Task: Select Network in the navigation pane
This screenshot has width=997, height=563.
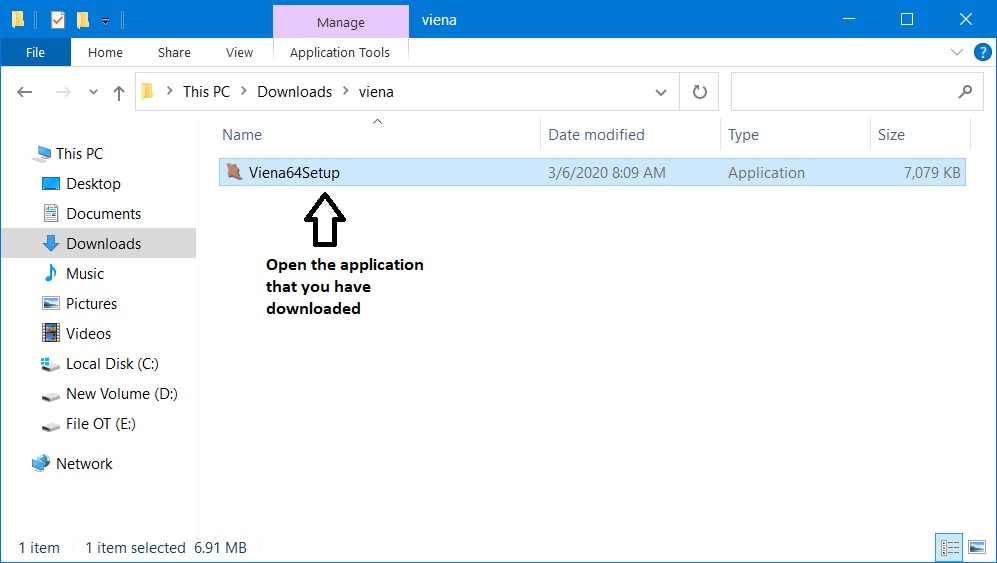Action: point(84,464)
